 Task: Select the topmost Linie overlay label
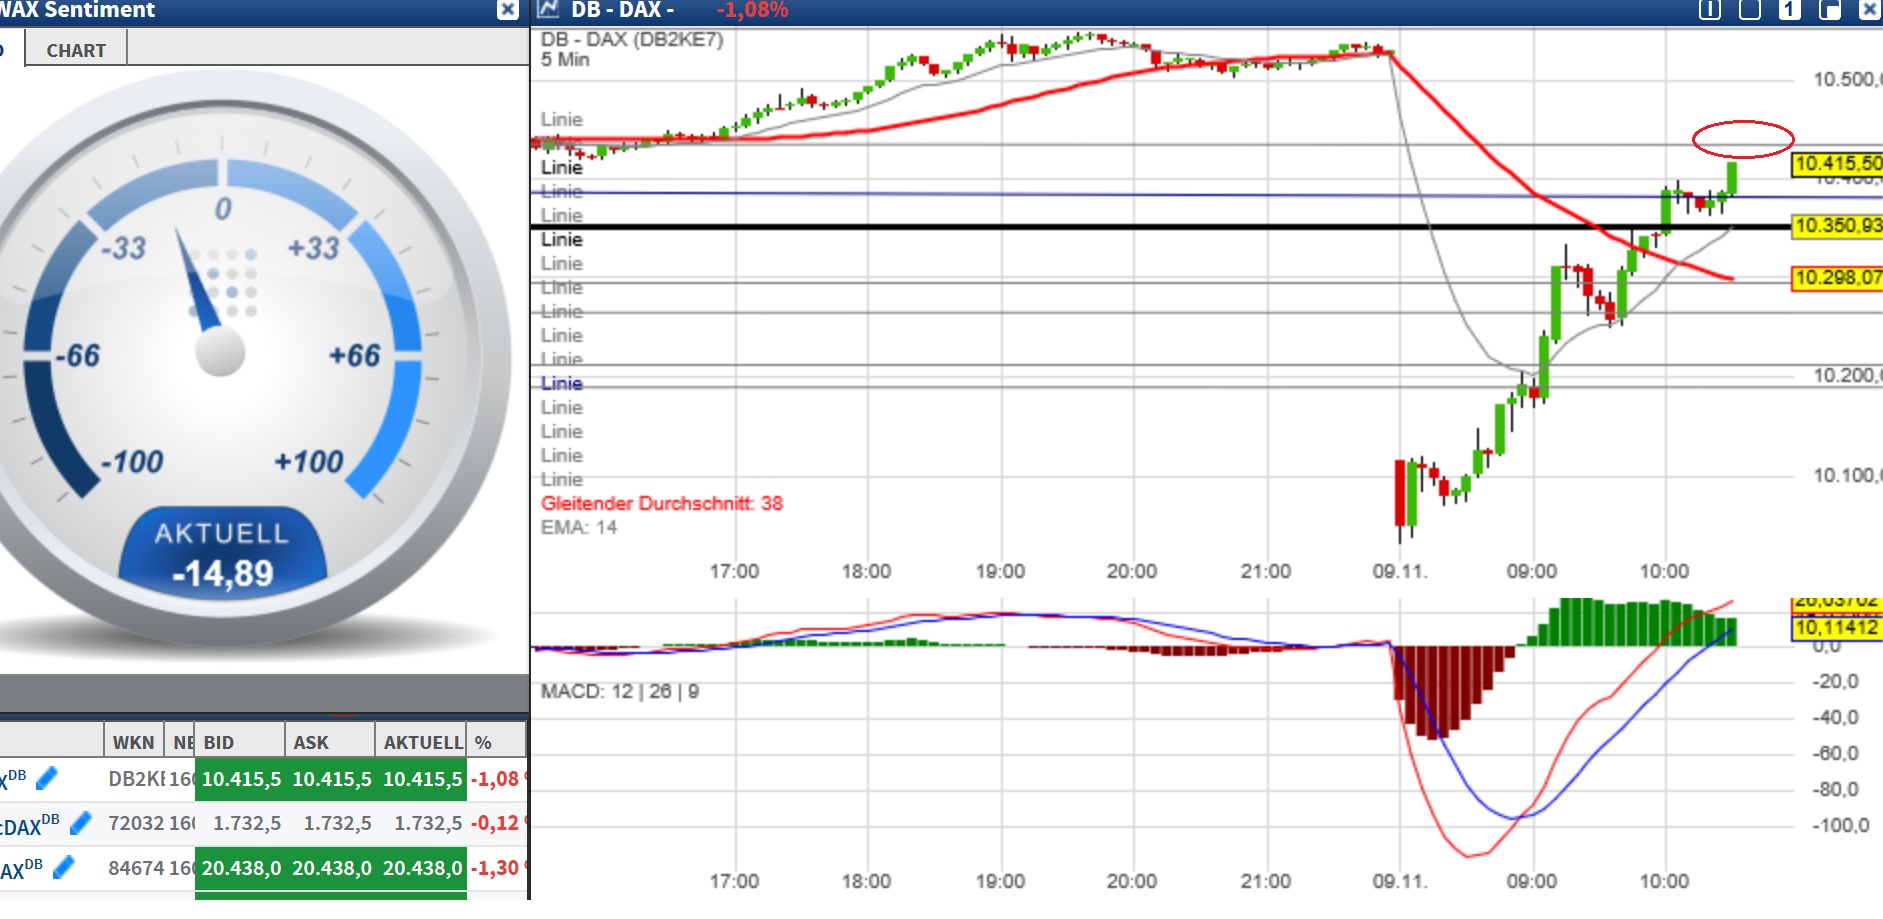560,119
